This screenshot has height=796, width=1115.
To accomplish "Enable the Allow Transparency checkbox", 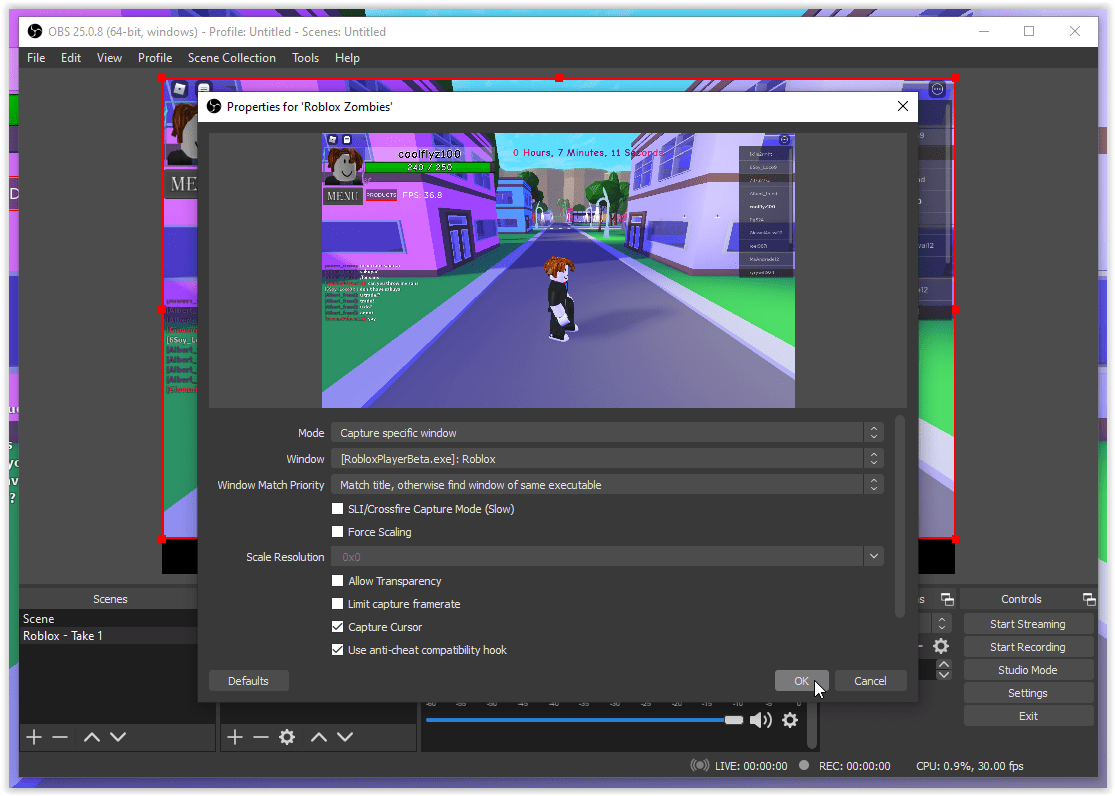I will (x=338, y=580).
